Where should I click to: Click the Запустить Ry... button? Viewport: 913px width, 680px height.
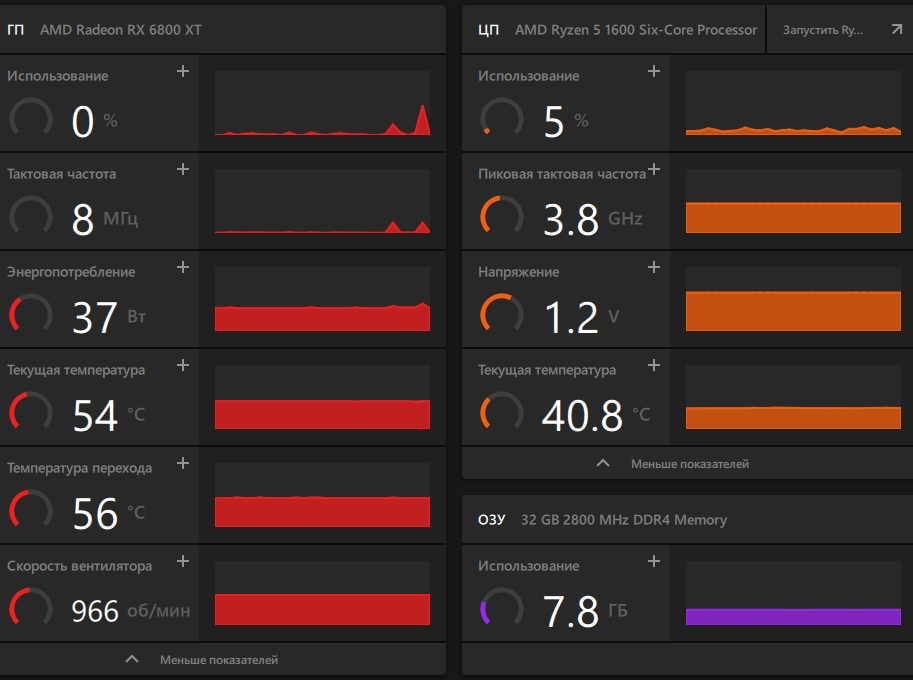[822, 30]
